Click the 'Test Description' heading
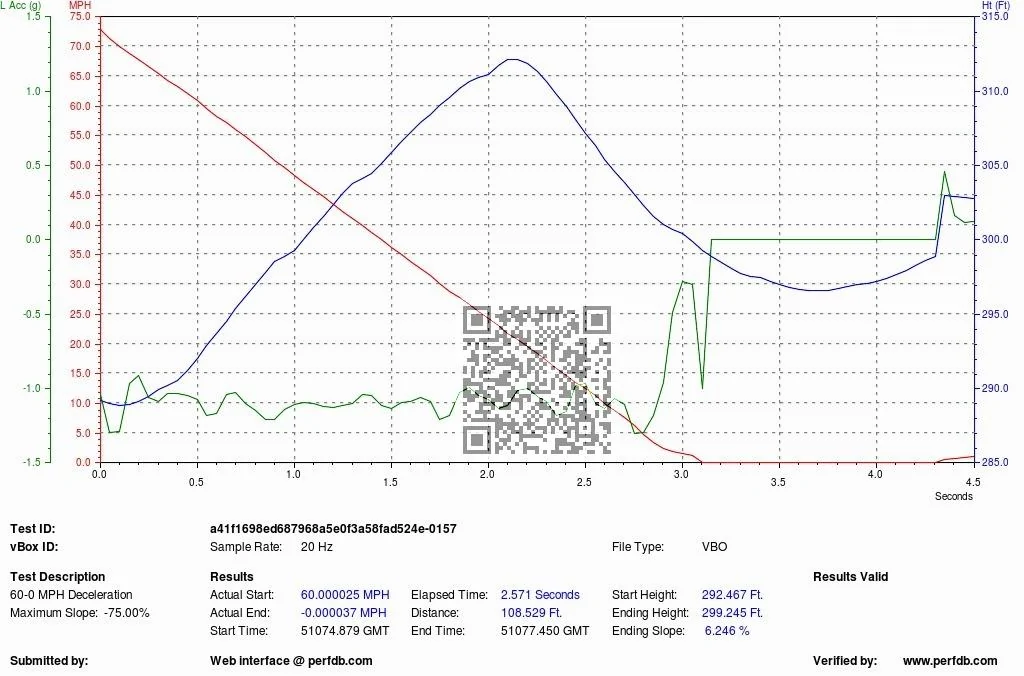Screen dimensions: 1024x676 (x=57, y=577)
